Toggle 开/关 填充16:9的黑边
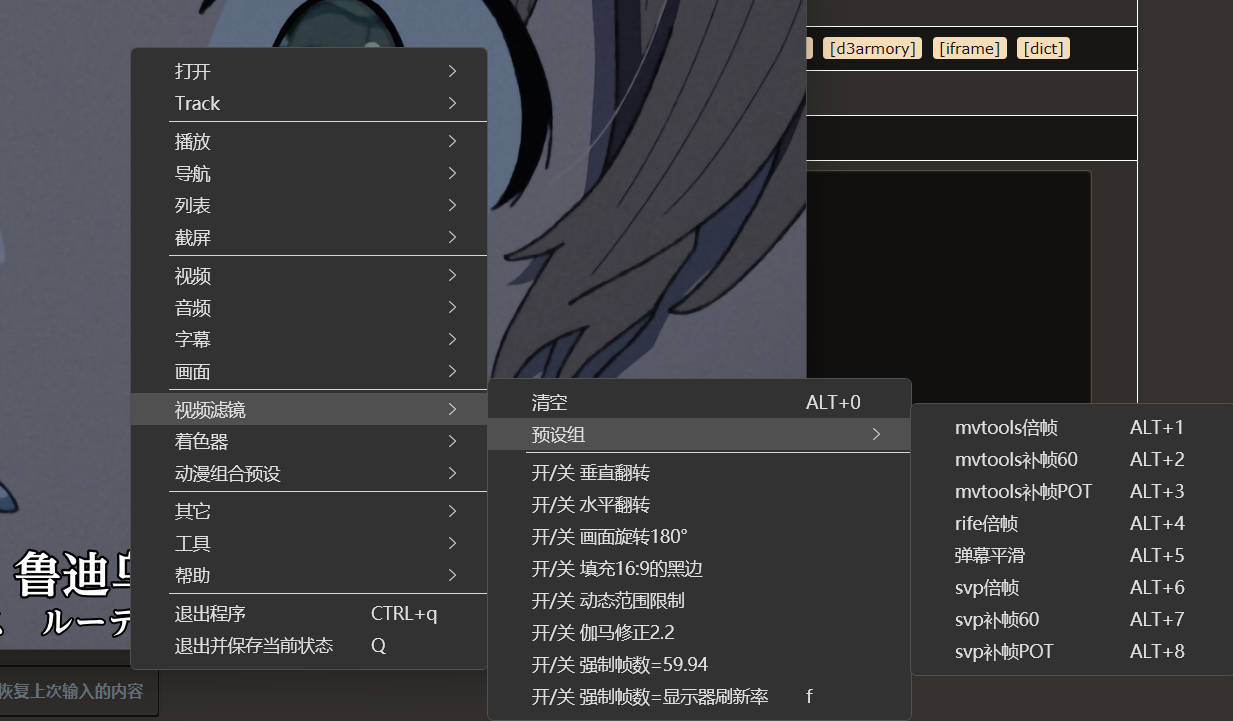Screen dimensions: 1233x721 click(699, 568)
